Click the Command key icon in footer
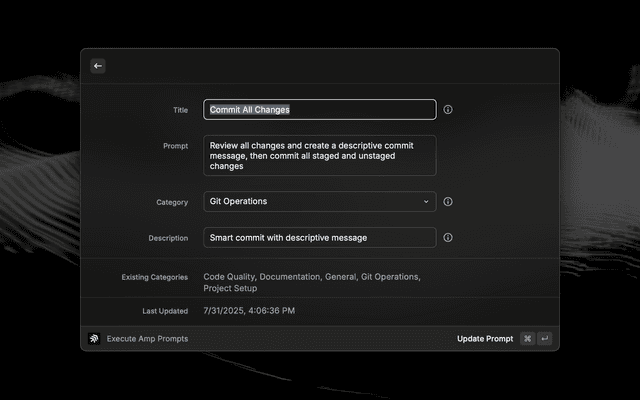Image resolution: width=640 pixels, height=400 pixels. coord(527,339)
